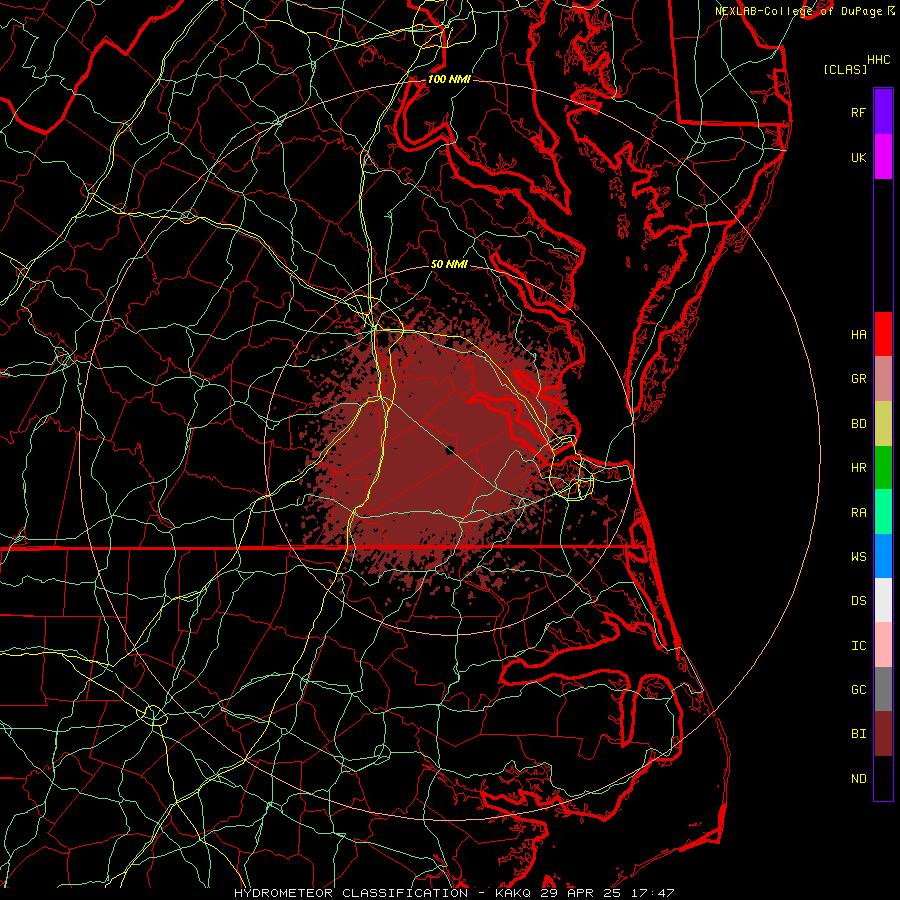Click the GC gray legend swatch
Image resolution: width=900 pixels, height=900 pixels.
coord(883,689)
